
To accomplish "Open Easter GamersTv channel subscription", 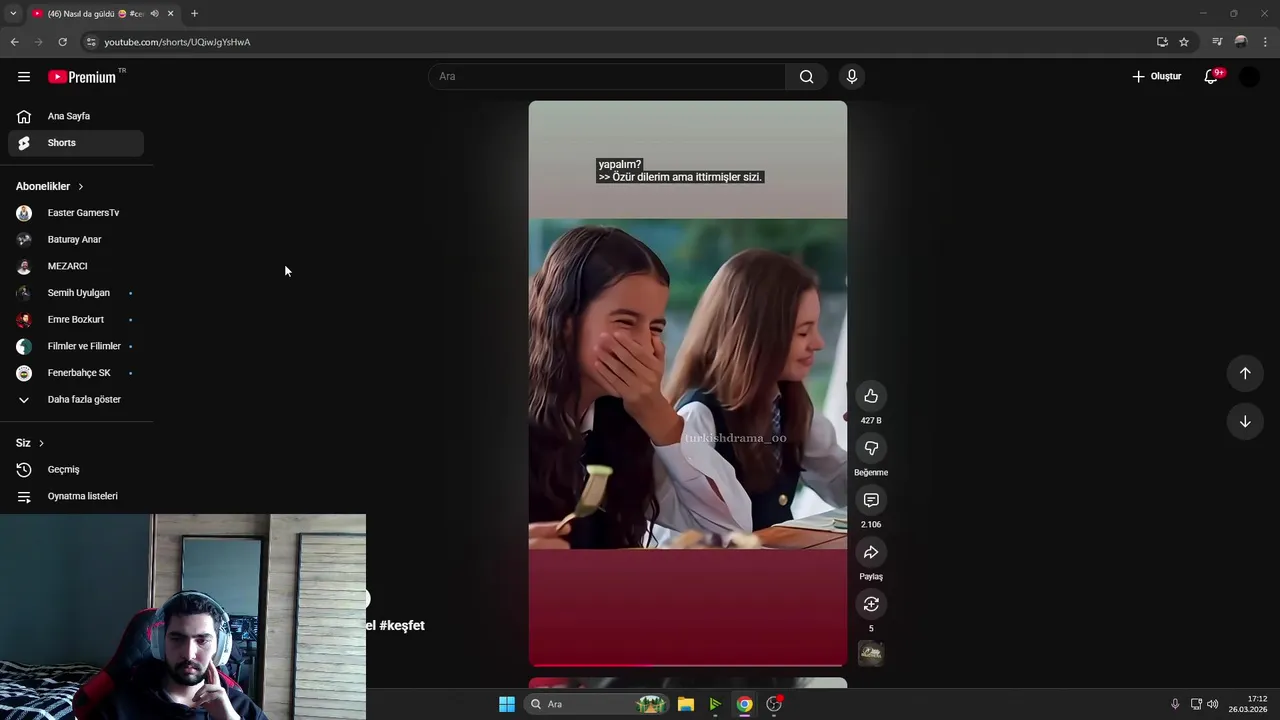I will click(x=76, y=213).
